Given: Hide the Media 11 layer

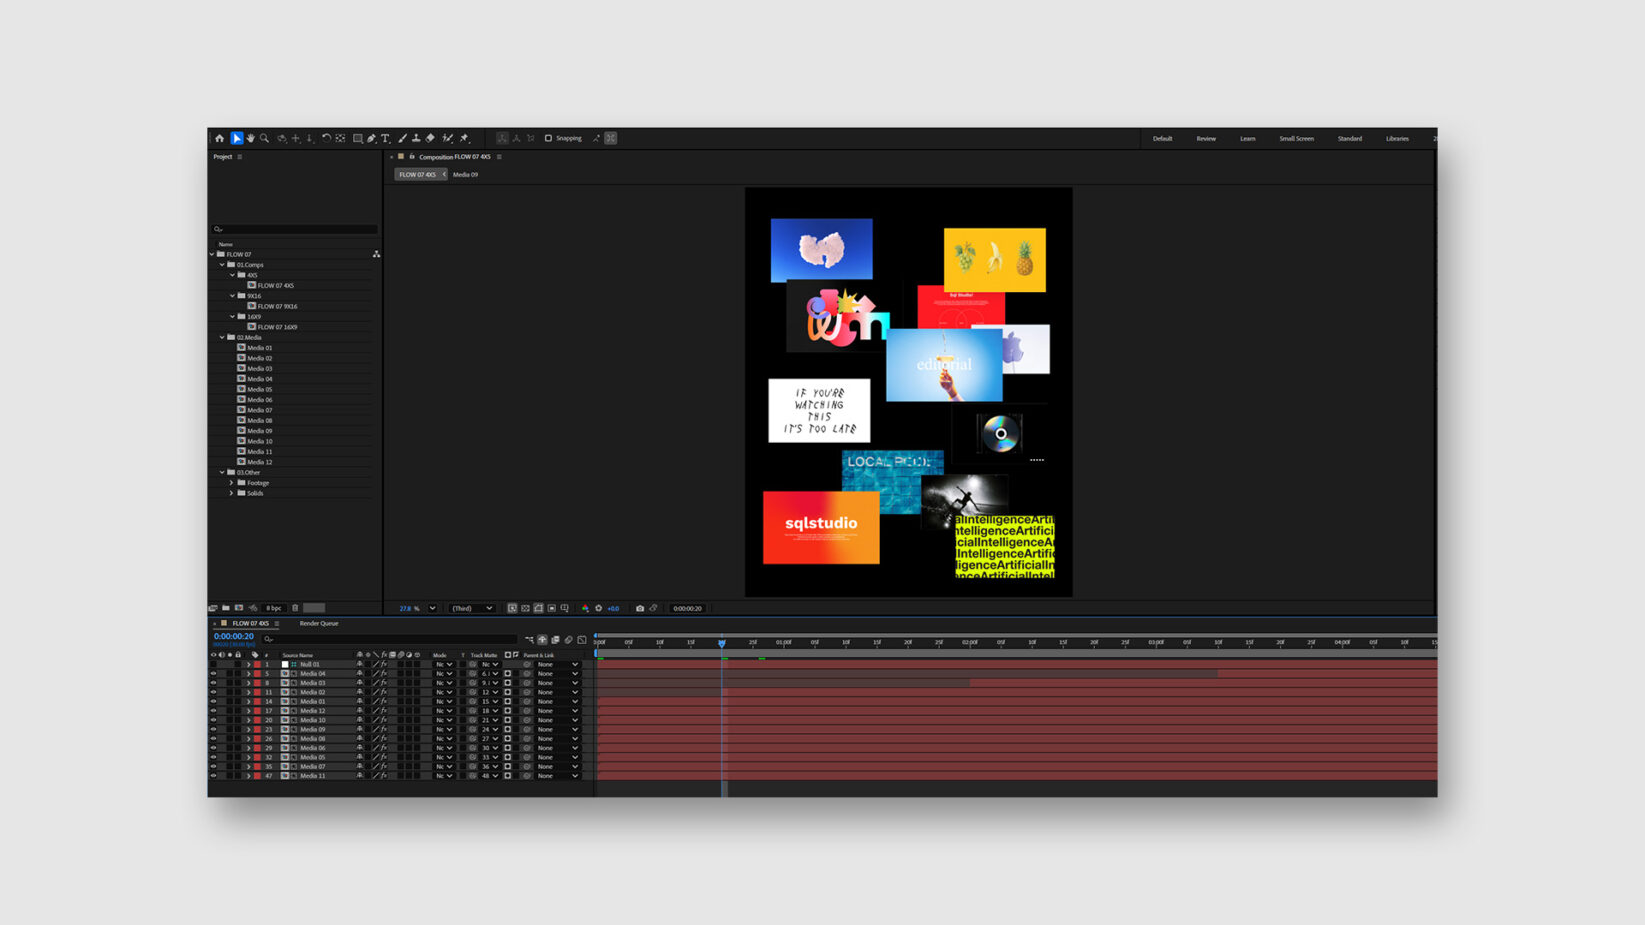Looking at the screenshot, I should (213, 776).
